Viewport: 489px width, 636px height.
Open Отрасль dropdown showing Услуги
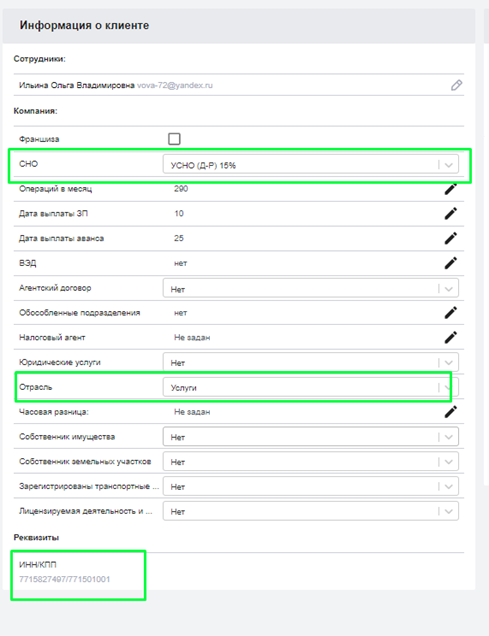[x=311, y=387]
